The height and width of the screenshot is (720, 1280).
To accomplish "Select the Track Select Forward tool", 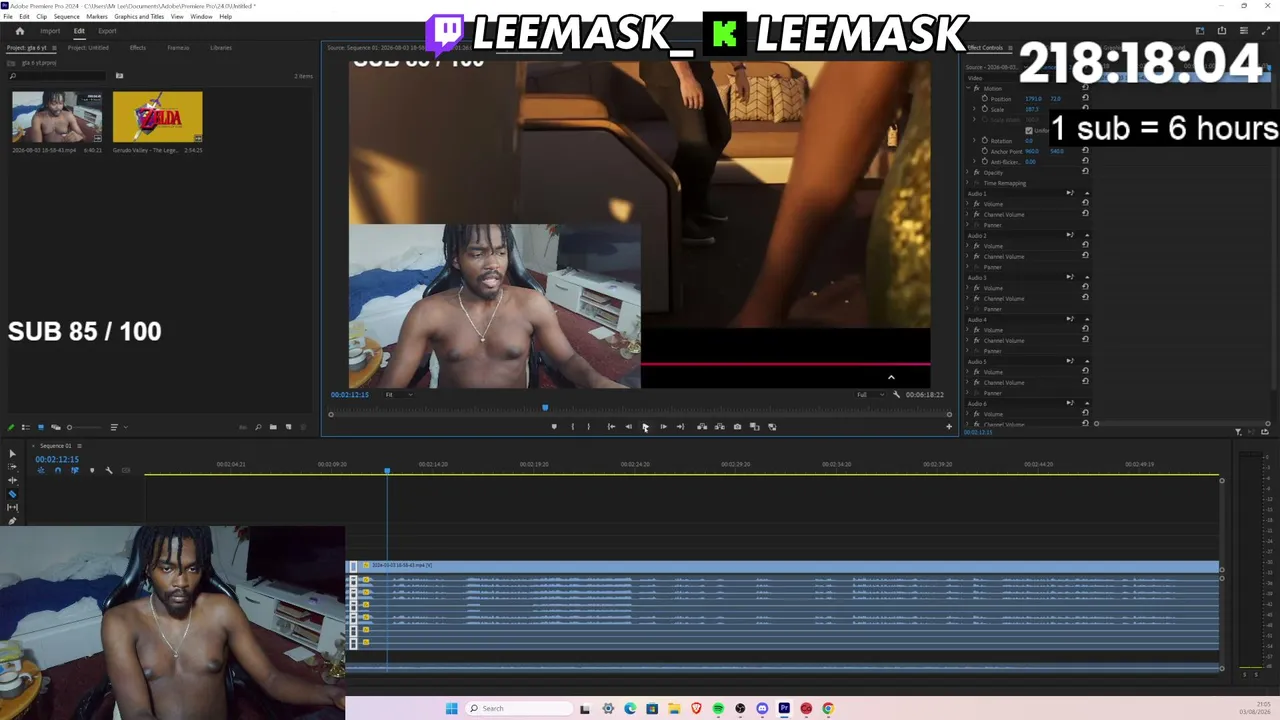I will click(x=12, y=467).
